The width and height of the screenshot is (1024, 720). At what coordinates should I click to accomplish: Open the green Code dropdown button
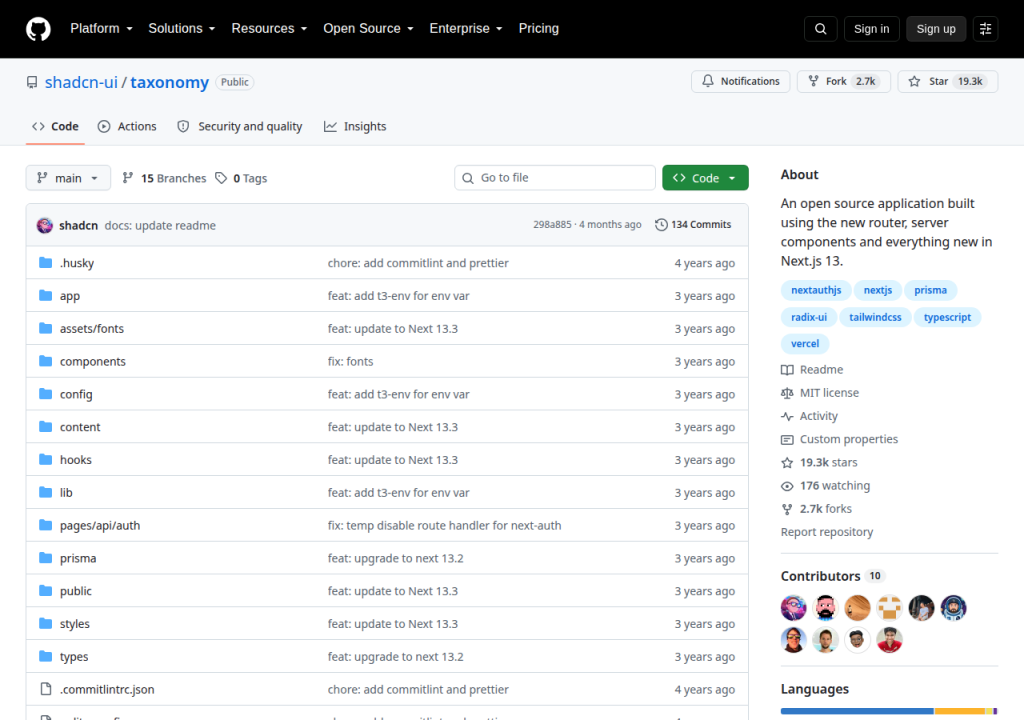(705, 178)
